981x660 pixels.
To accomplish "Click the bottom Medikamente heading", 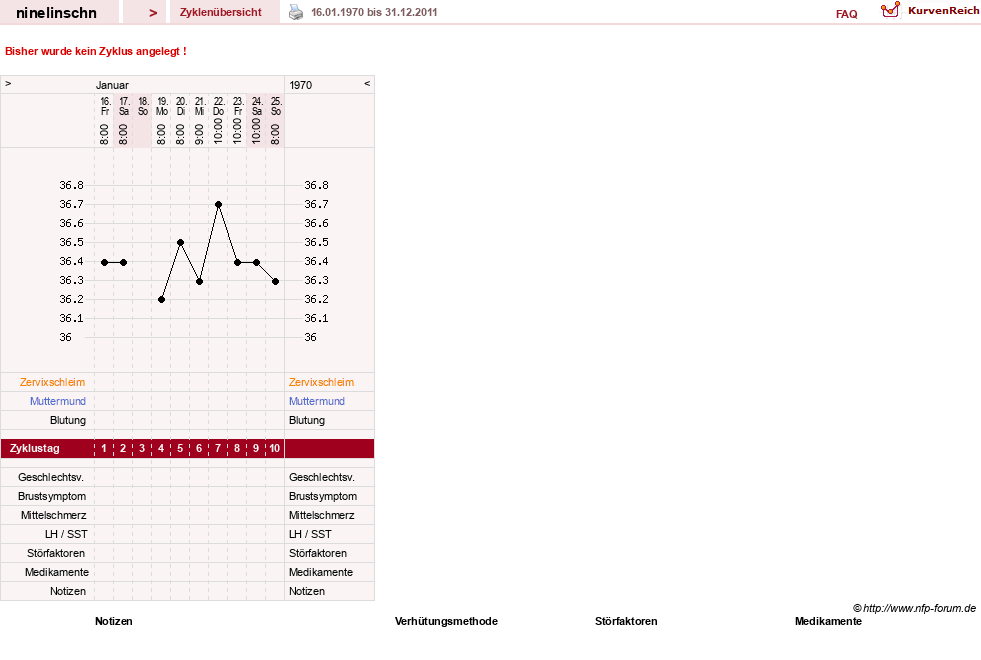I will (828, 621).
